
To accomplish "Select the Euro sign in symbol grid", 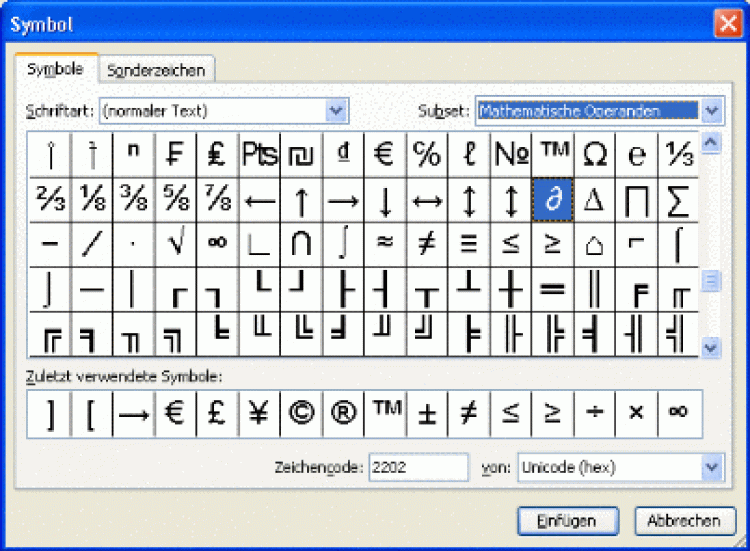I will 384,154.
